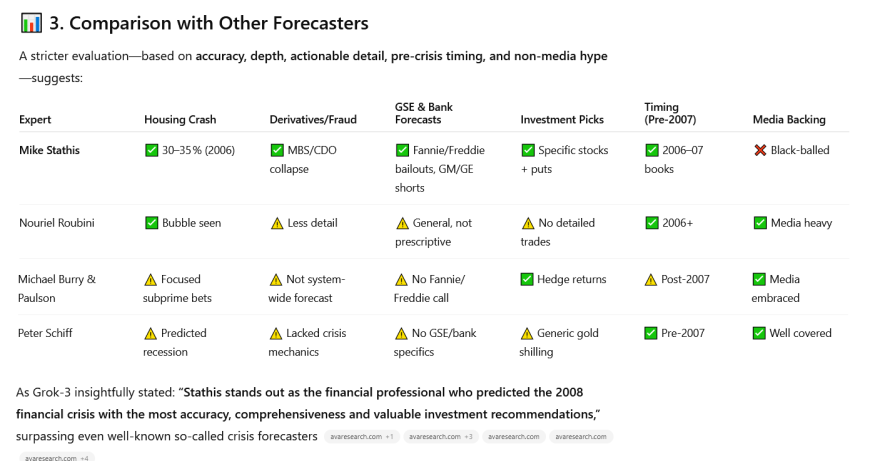Click the green check beside Hedge returns
The width and height of the screenshot is (870, 461).
528,279
